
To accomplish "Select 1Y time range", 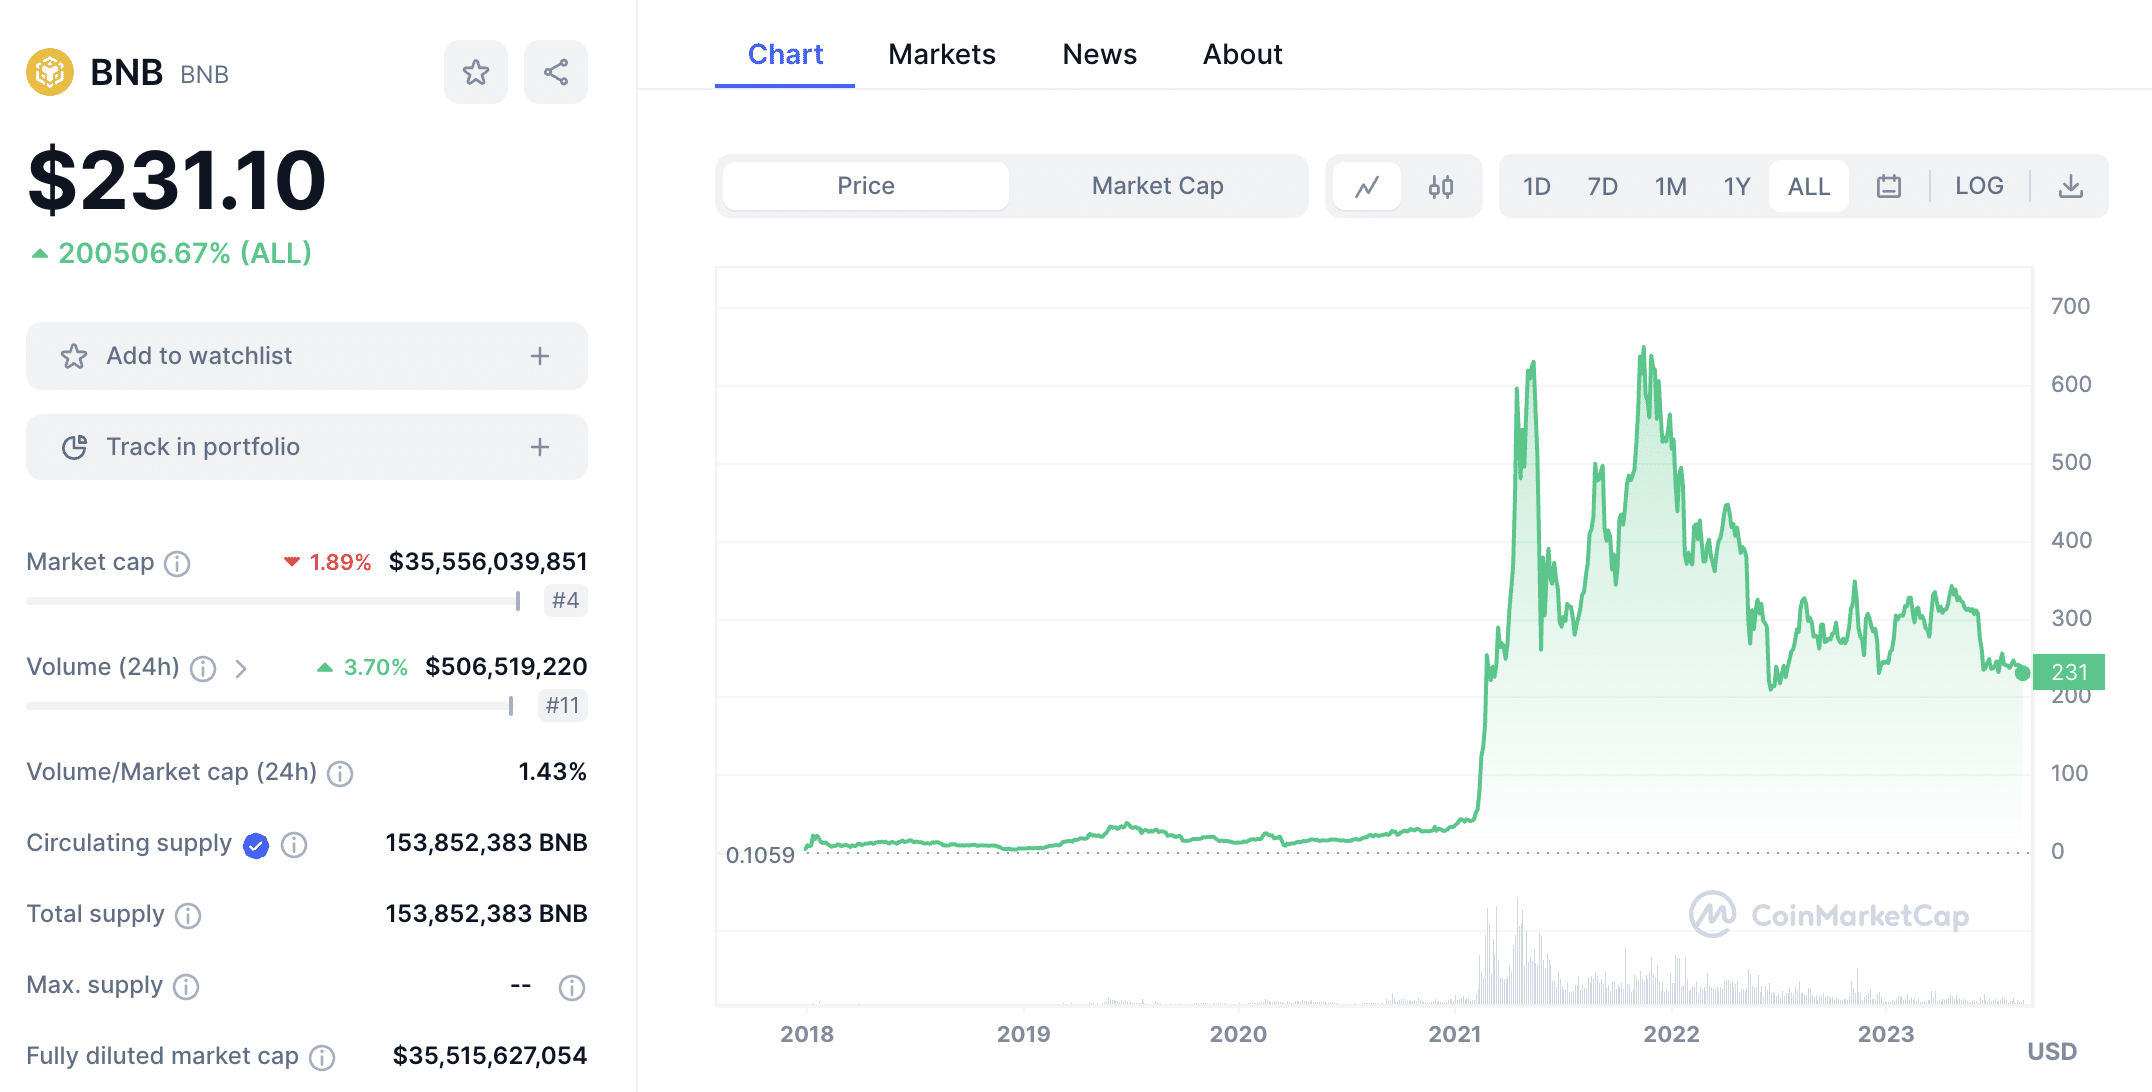I will pyautogui.click(x=1737, y=186).
